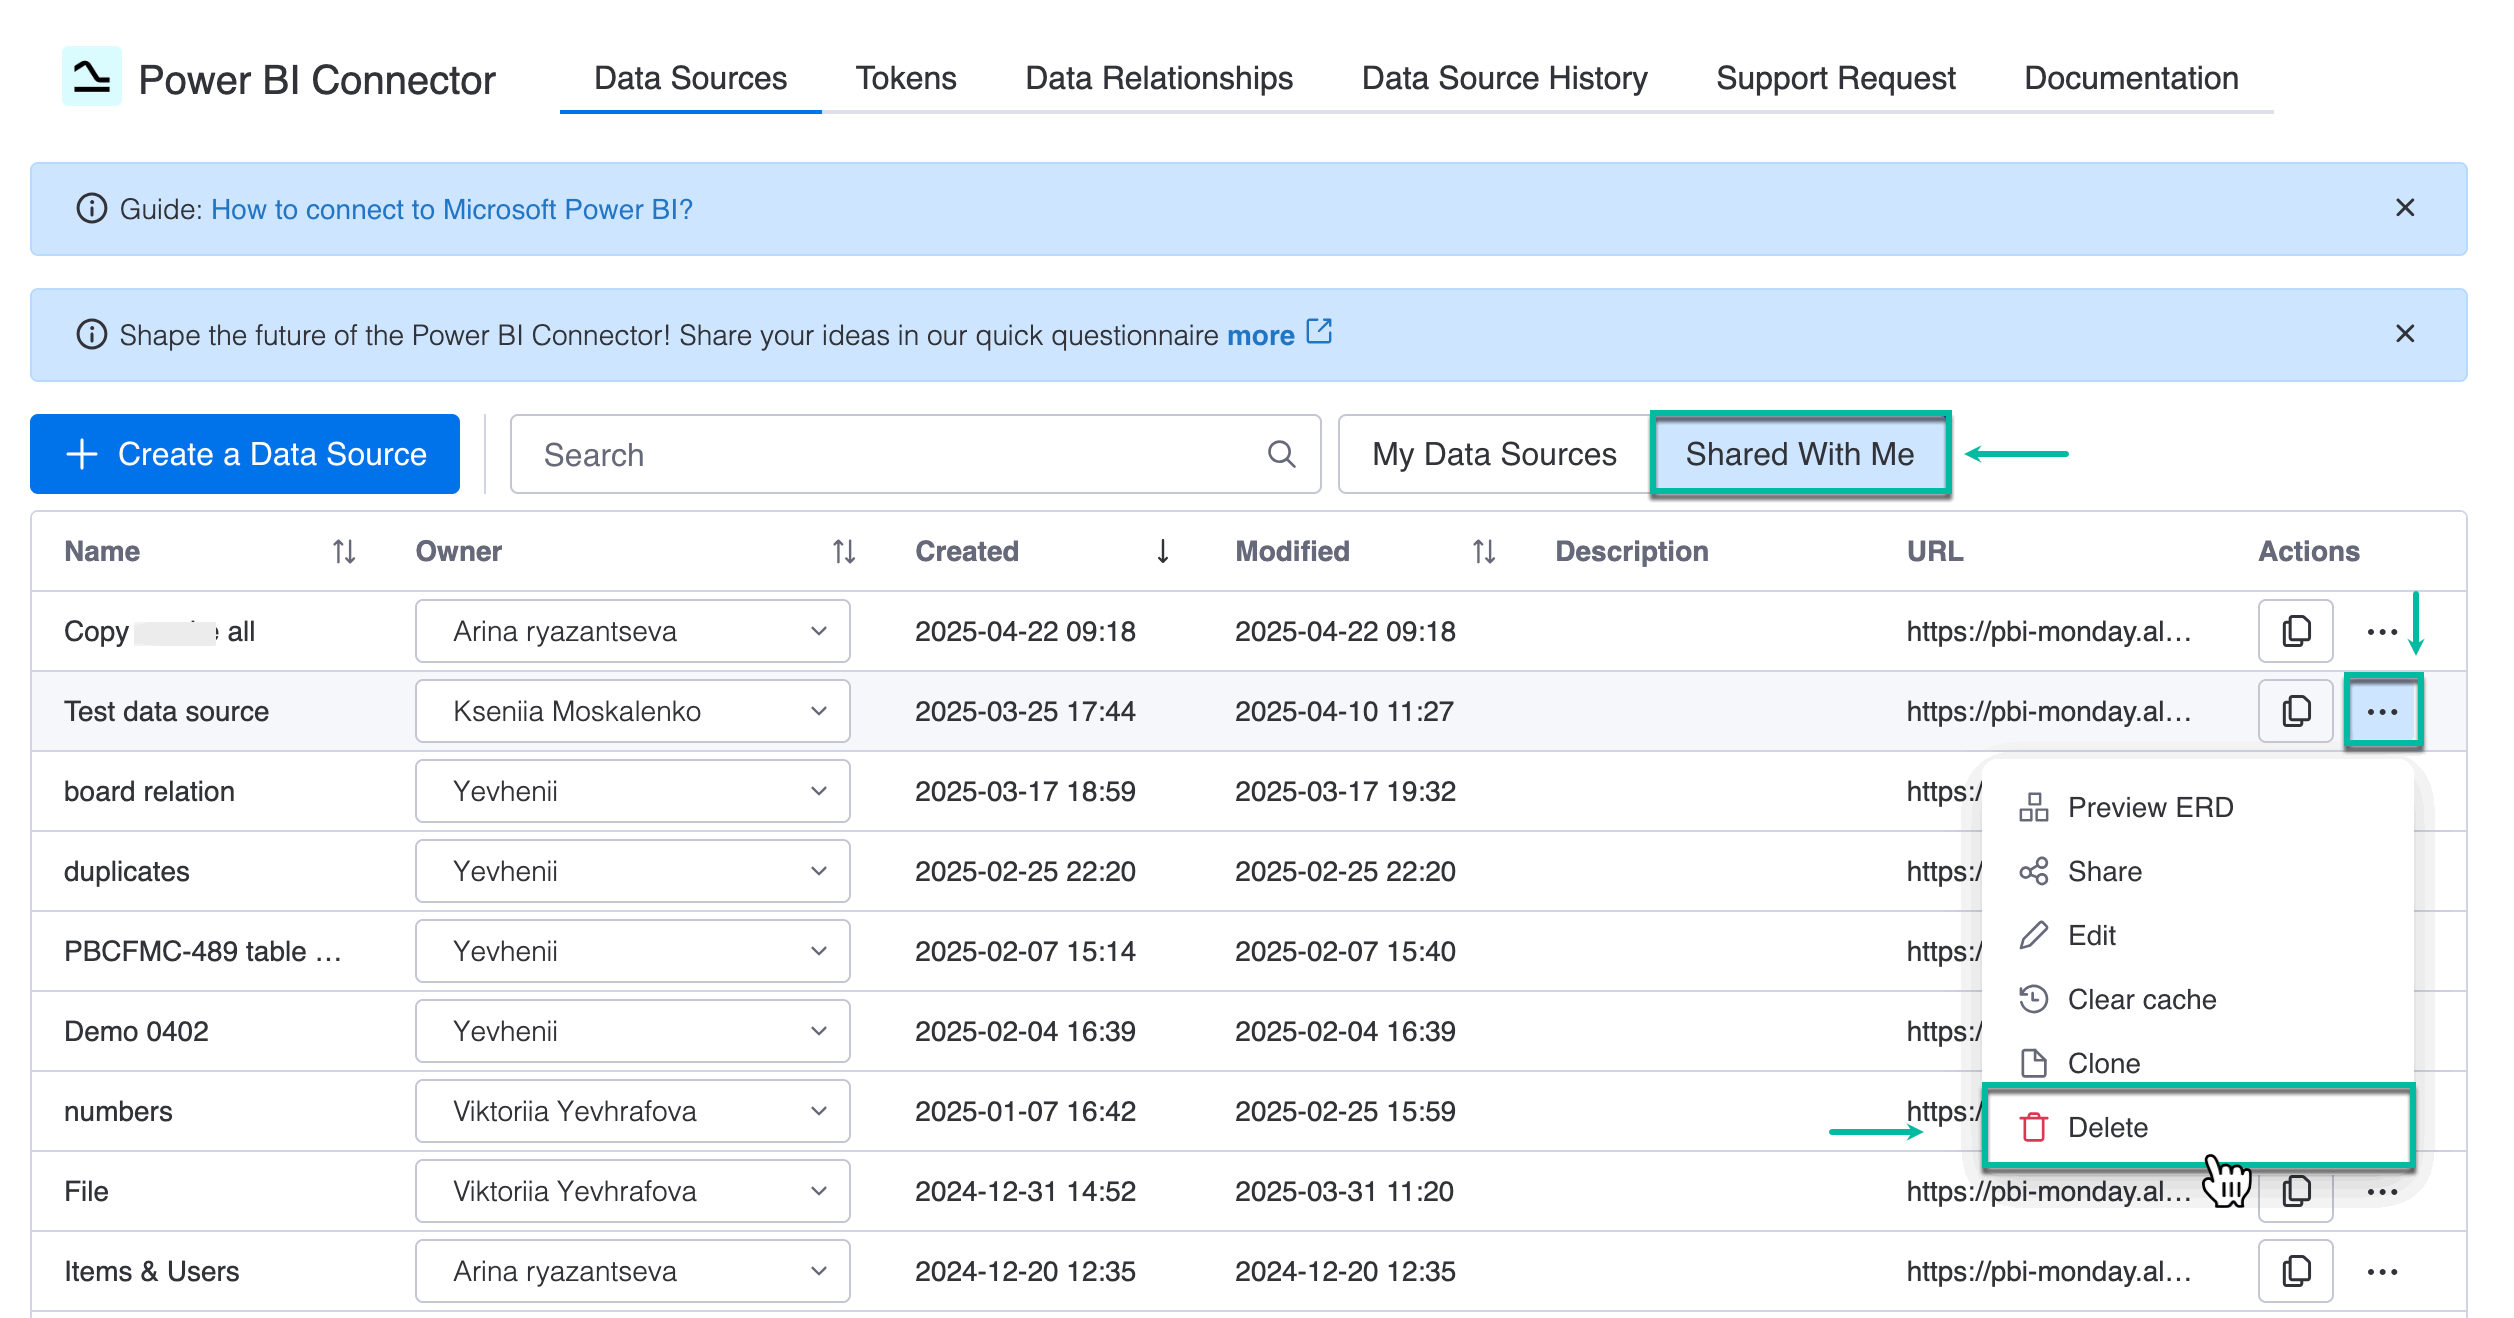Open Arina ryazantseva owner dropdown on Copy row
The height and width of the screenshot is (1318, 2514).
tap(820, 631)
